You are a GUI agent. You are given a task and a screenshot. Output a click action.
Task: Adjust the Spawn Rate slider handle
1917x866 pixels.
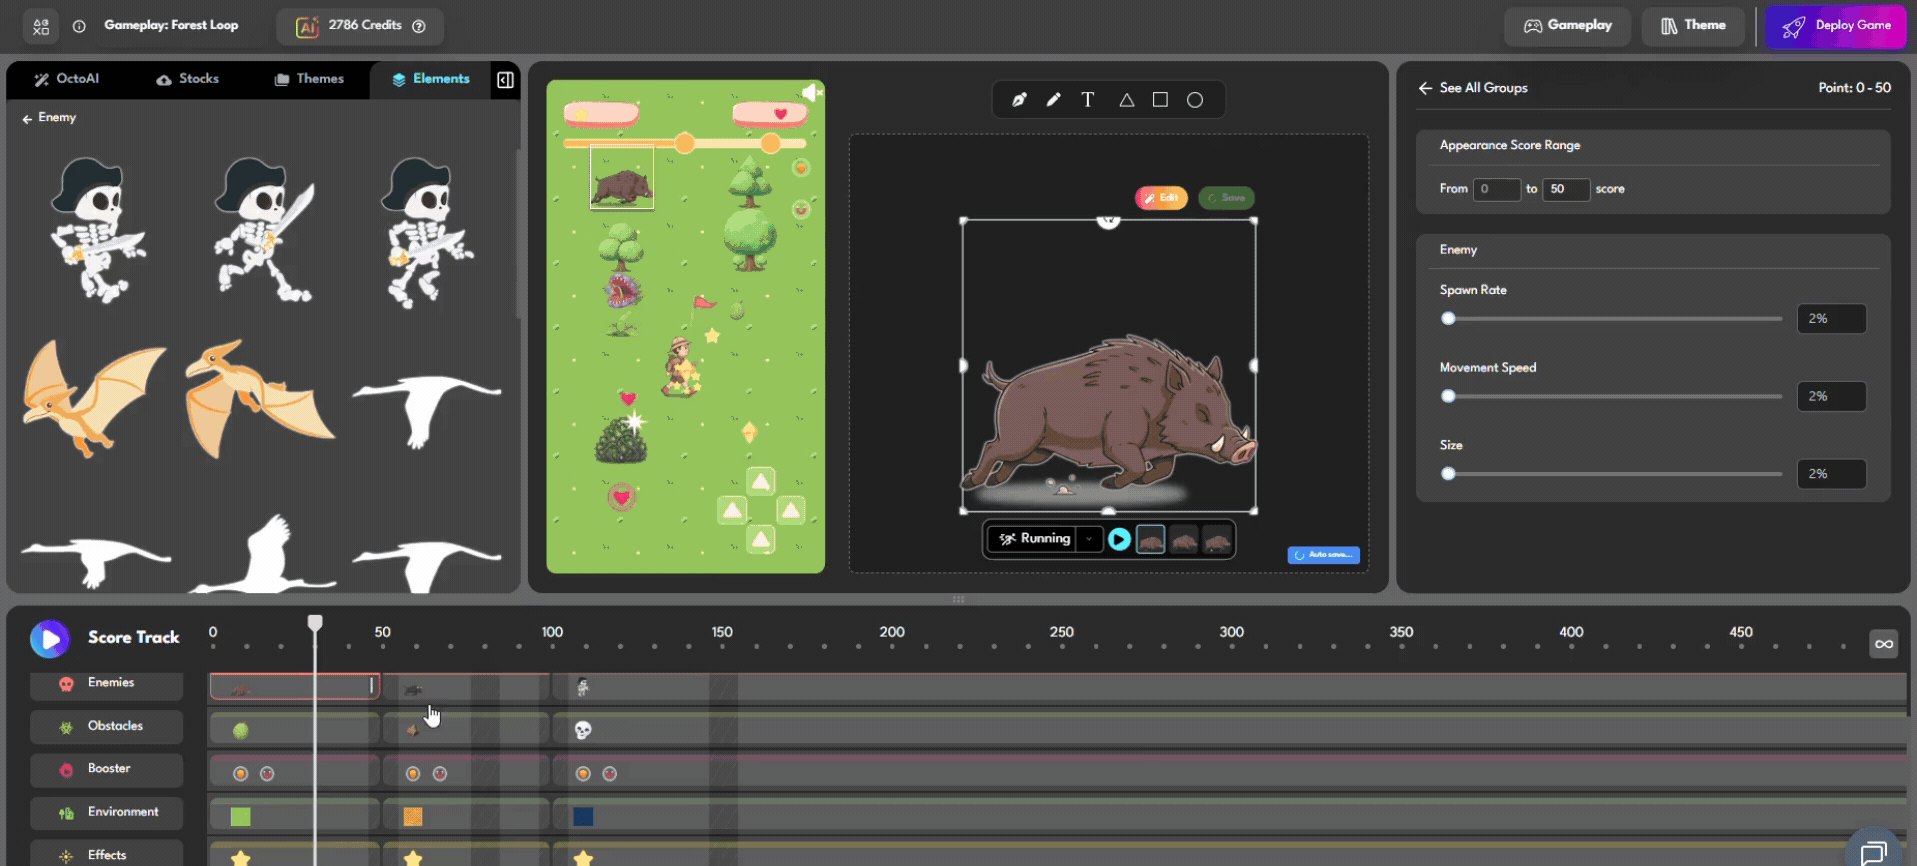click(x=1448, y=319)
